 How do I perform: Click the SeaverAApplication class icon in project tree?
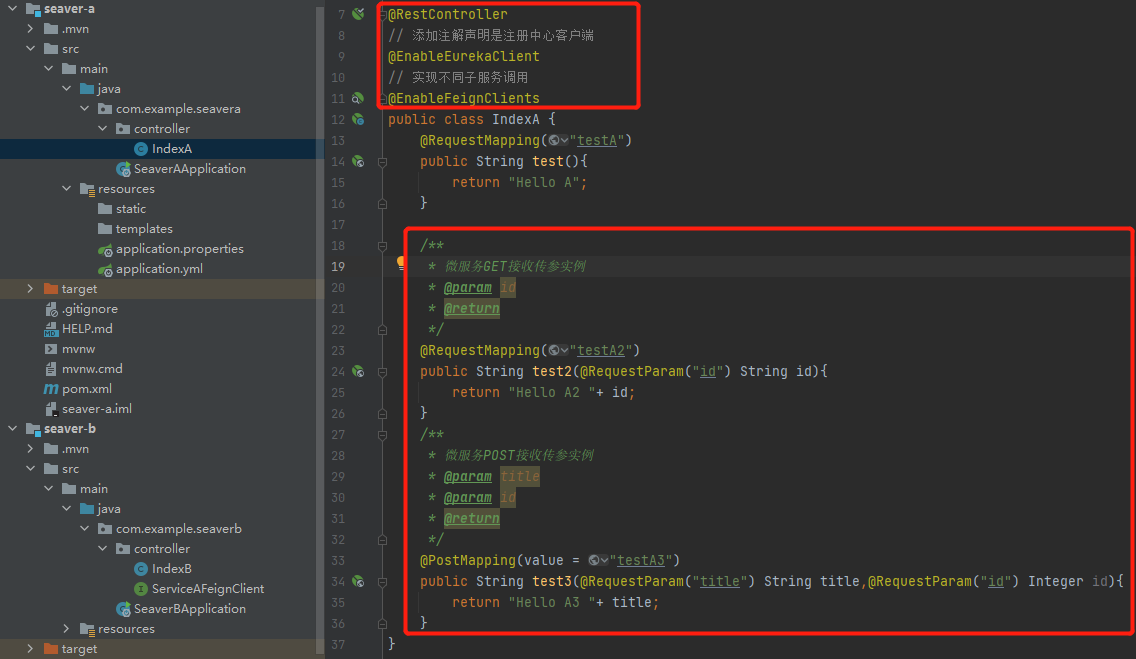pos(123,169)
